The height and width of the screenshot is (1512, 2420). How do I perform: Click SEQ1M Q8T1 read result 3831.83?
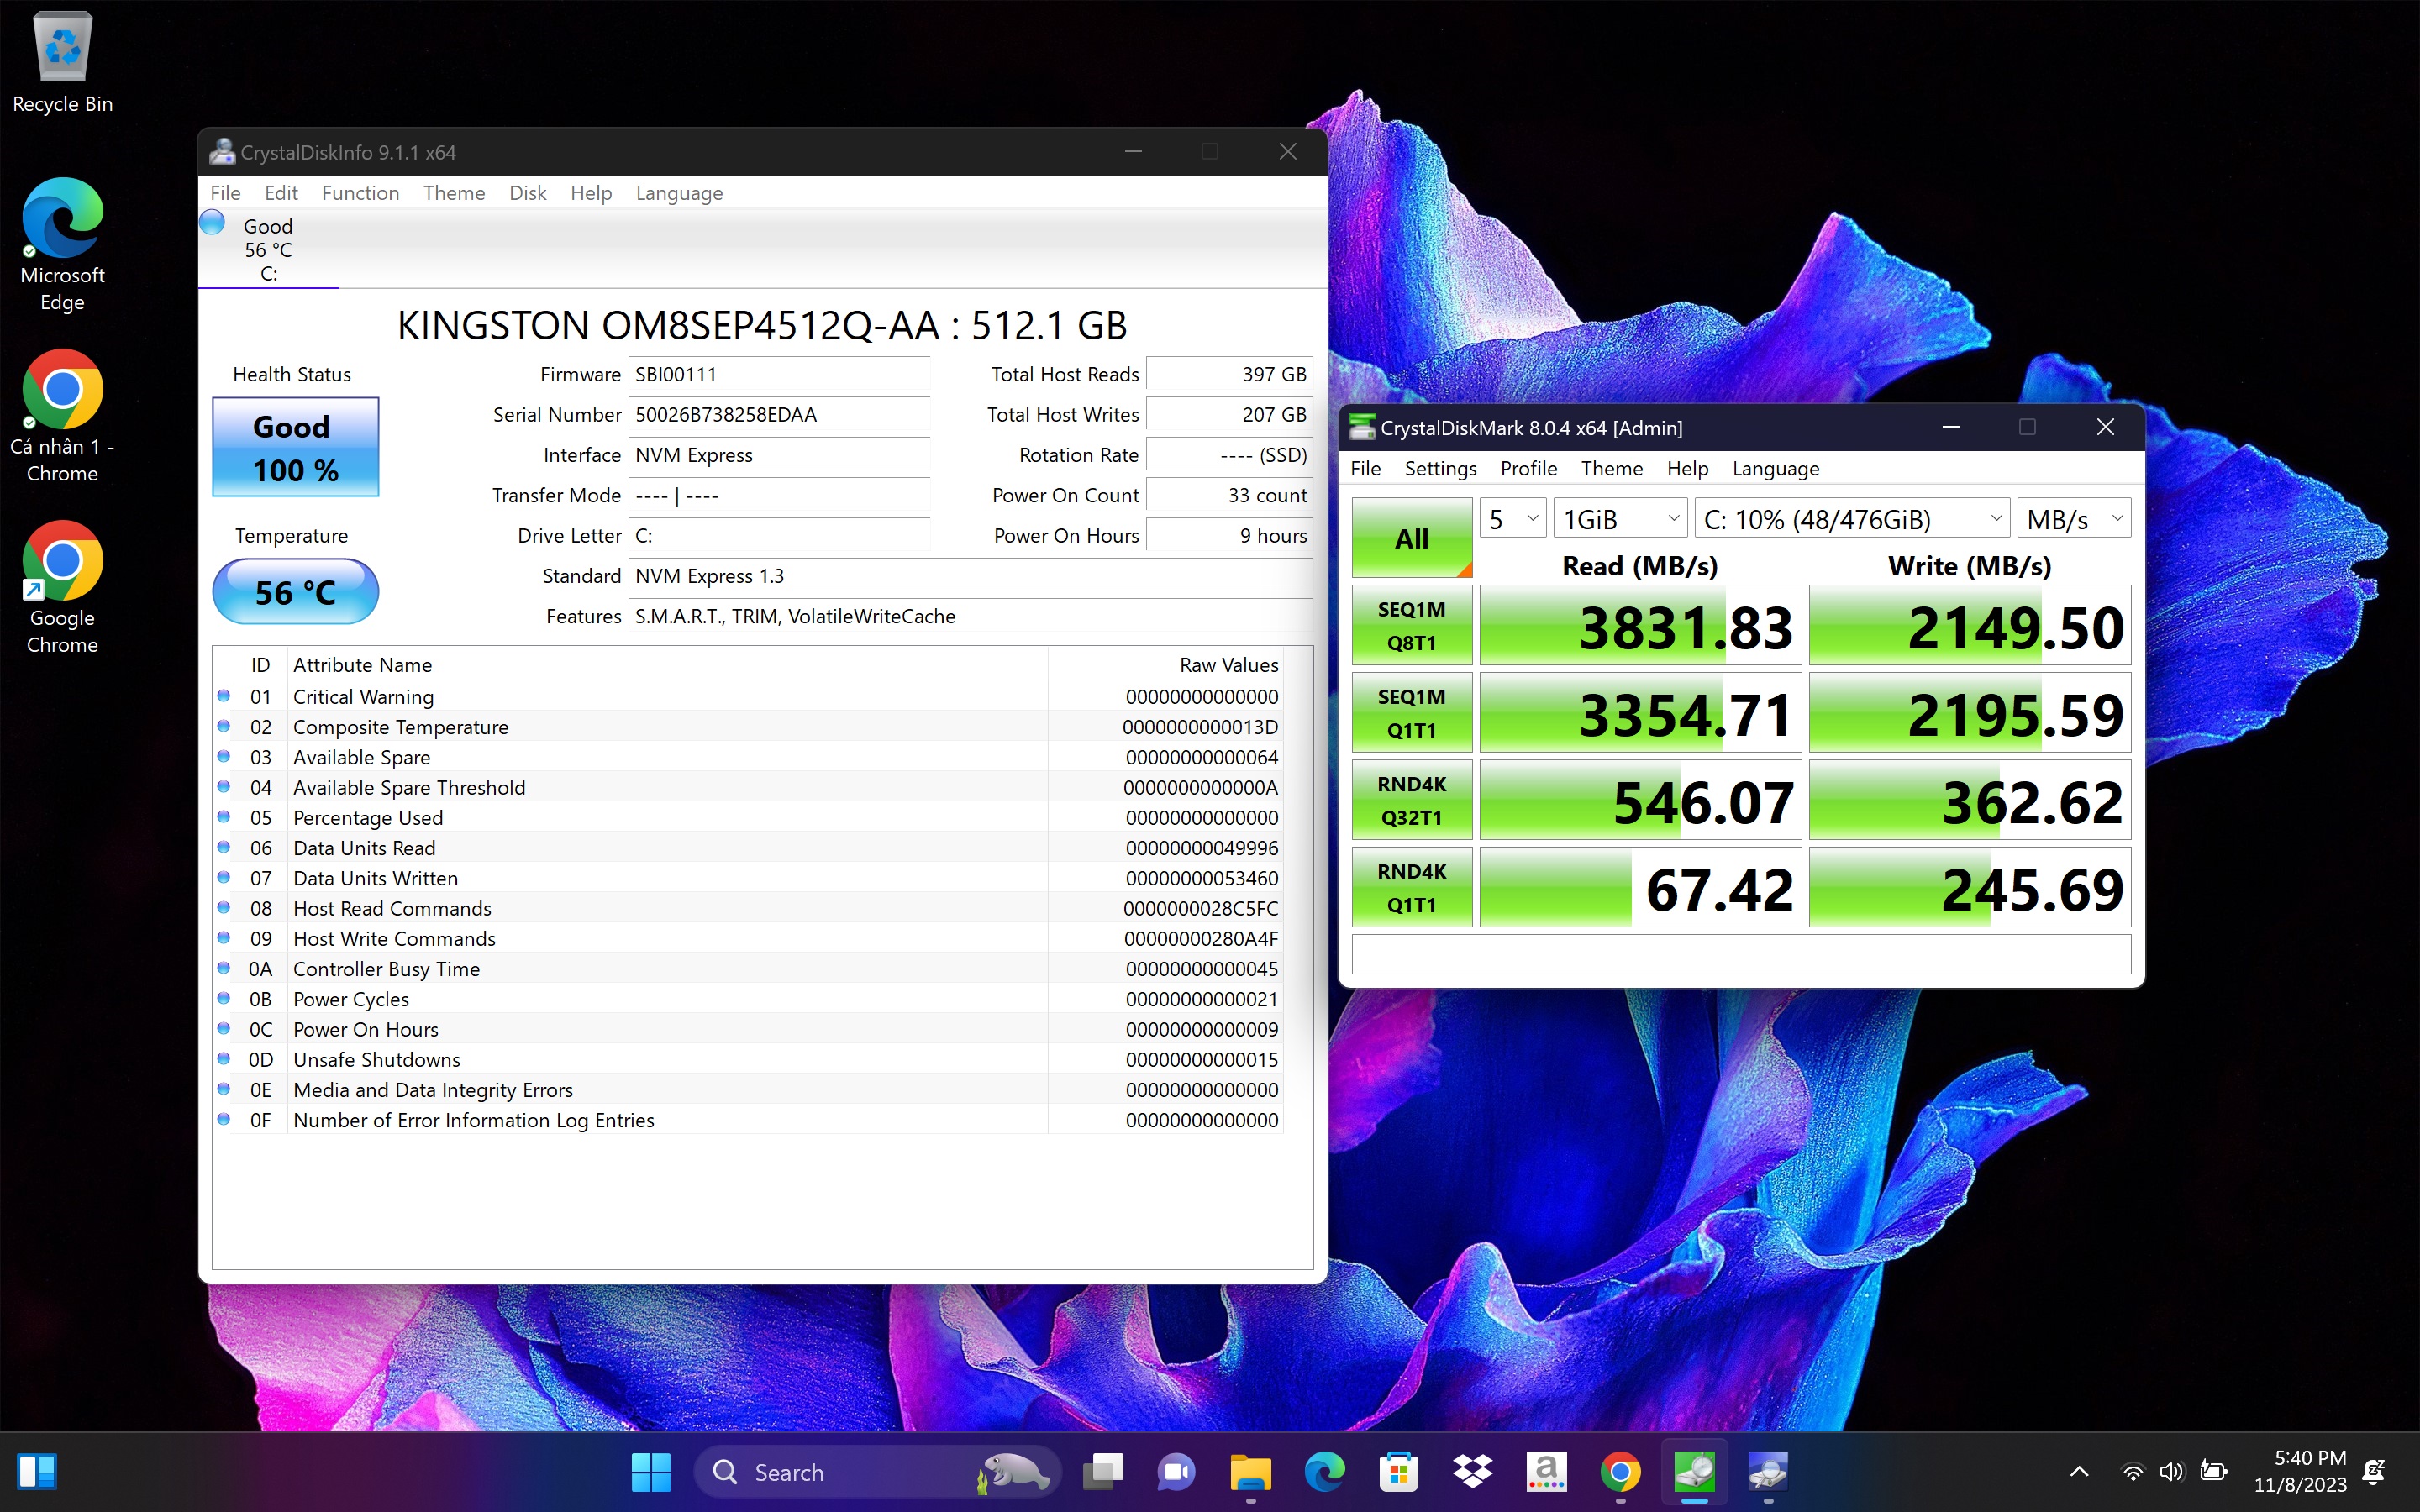point(1640,626)
